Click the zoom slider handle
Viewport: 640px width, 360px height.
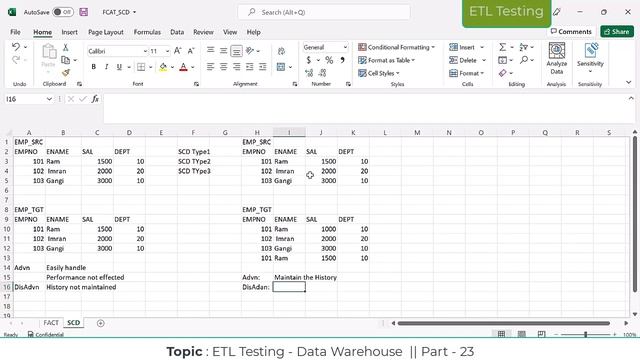point(585,334)
